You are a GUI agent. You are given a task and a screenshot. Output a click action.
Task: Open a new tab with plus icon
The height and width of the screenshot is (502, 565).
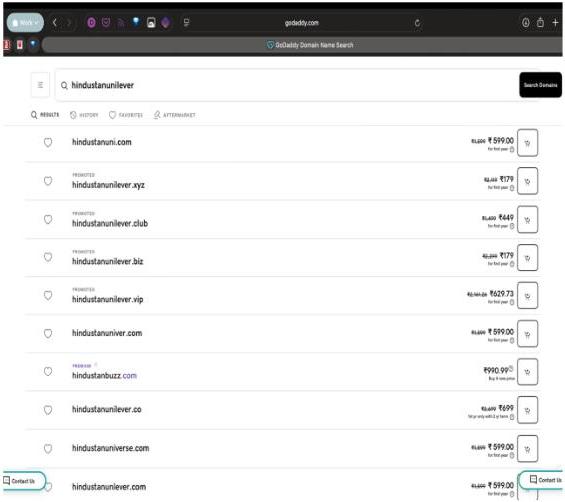(555, 23)
